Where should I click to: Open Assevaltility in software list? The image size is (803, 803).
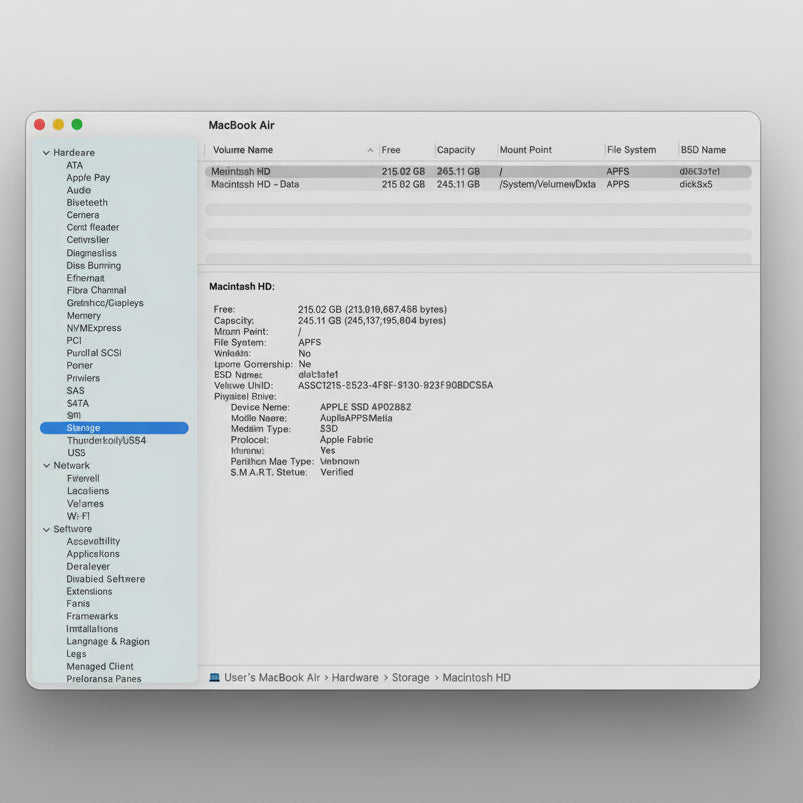pos(93,541)
